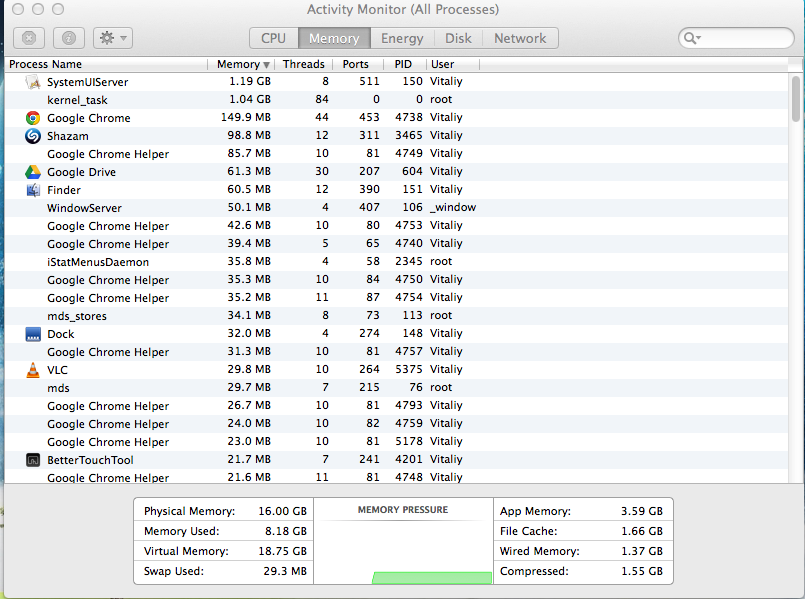The image size is (805, 599).
Task: Click the green Memory Pressure graph
Action: [432, 577]
